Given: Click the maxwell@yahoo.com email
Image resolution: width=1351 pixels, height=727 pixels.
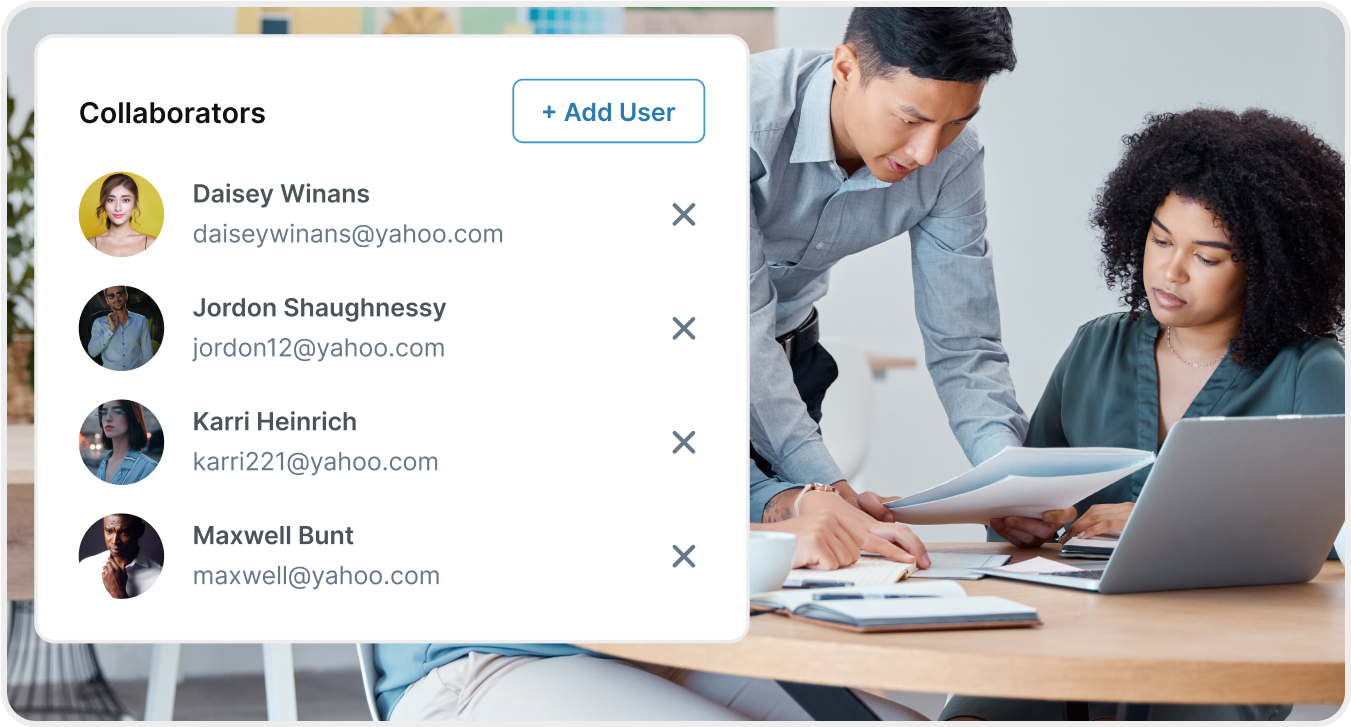Looking at the screenshot, I should pyautogui.click(x=316, y=577).
